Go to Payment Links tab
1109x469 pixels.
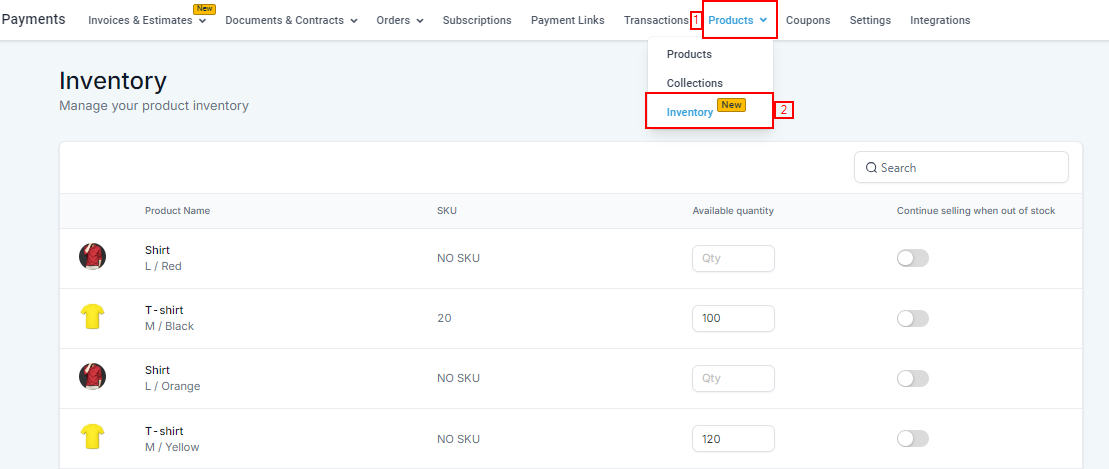pyautogui.click(x=567, y=21)
